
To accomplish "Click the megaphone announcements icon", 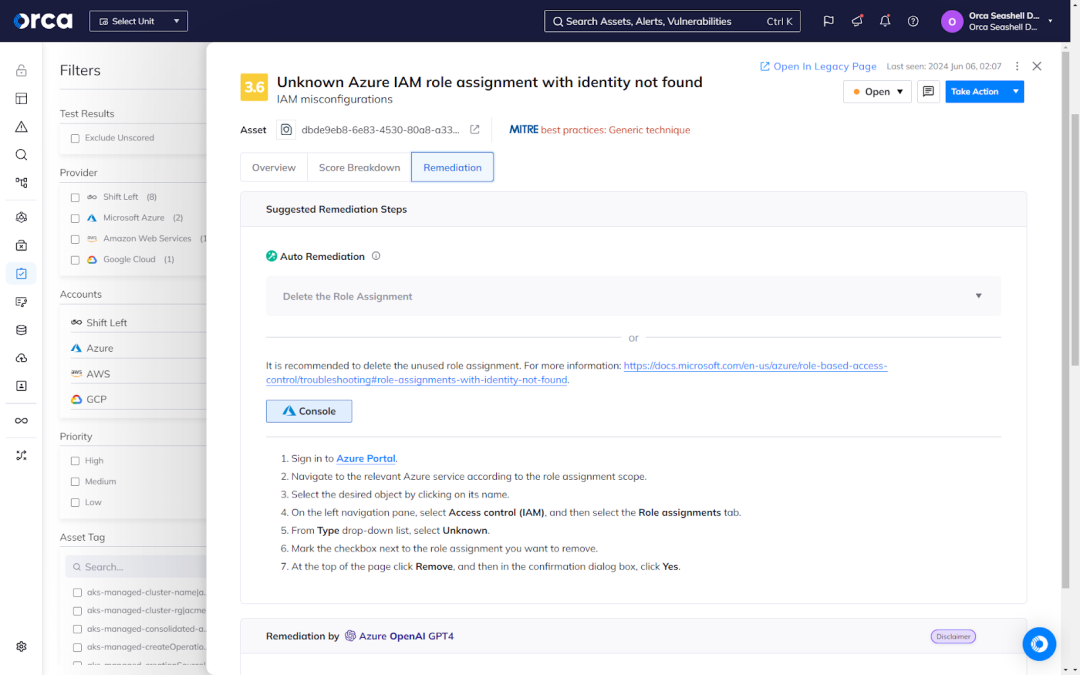I will pos(857,21).
